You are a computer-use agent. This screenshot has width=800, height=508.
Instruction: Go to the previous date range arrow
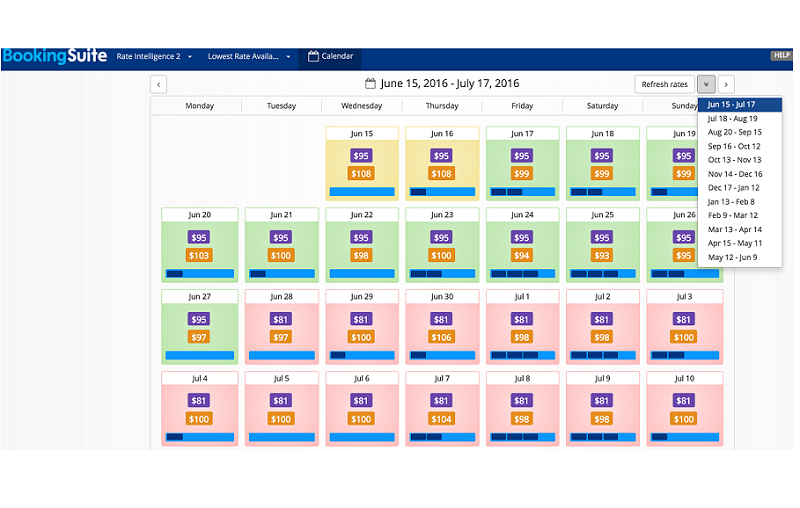click(158, 85)
